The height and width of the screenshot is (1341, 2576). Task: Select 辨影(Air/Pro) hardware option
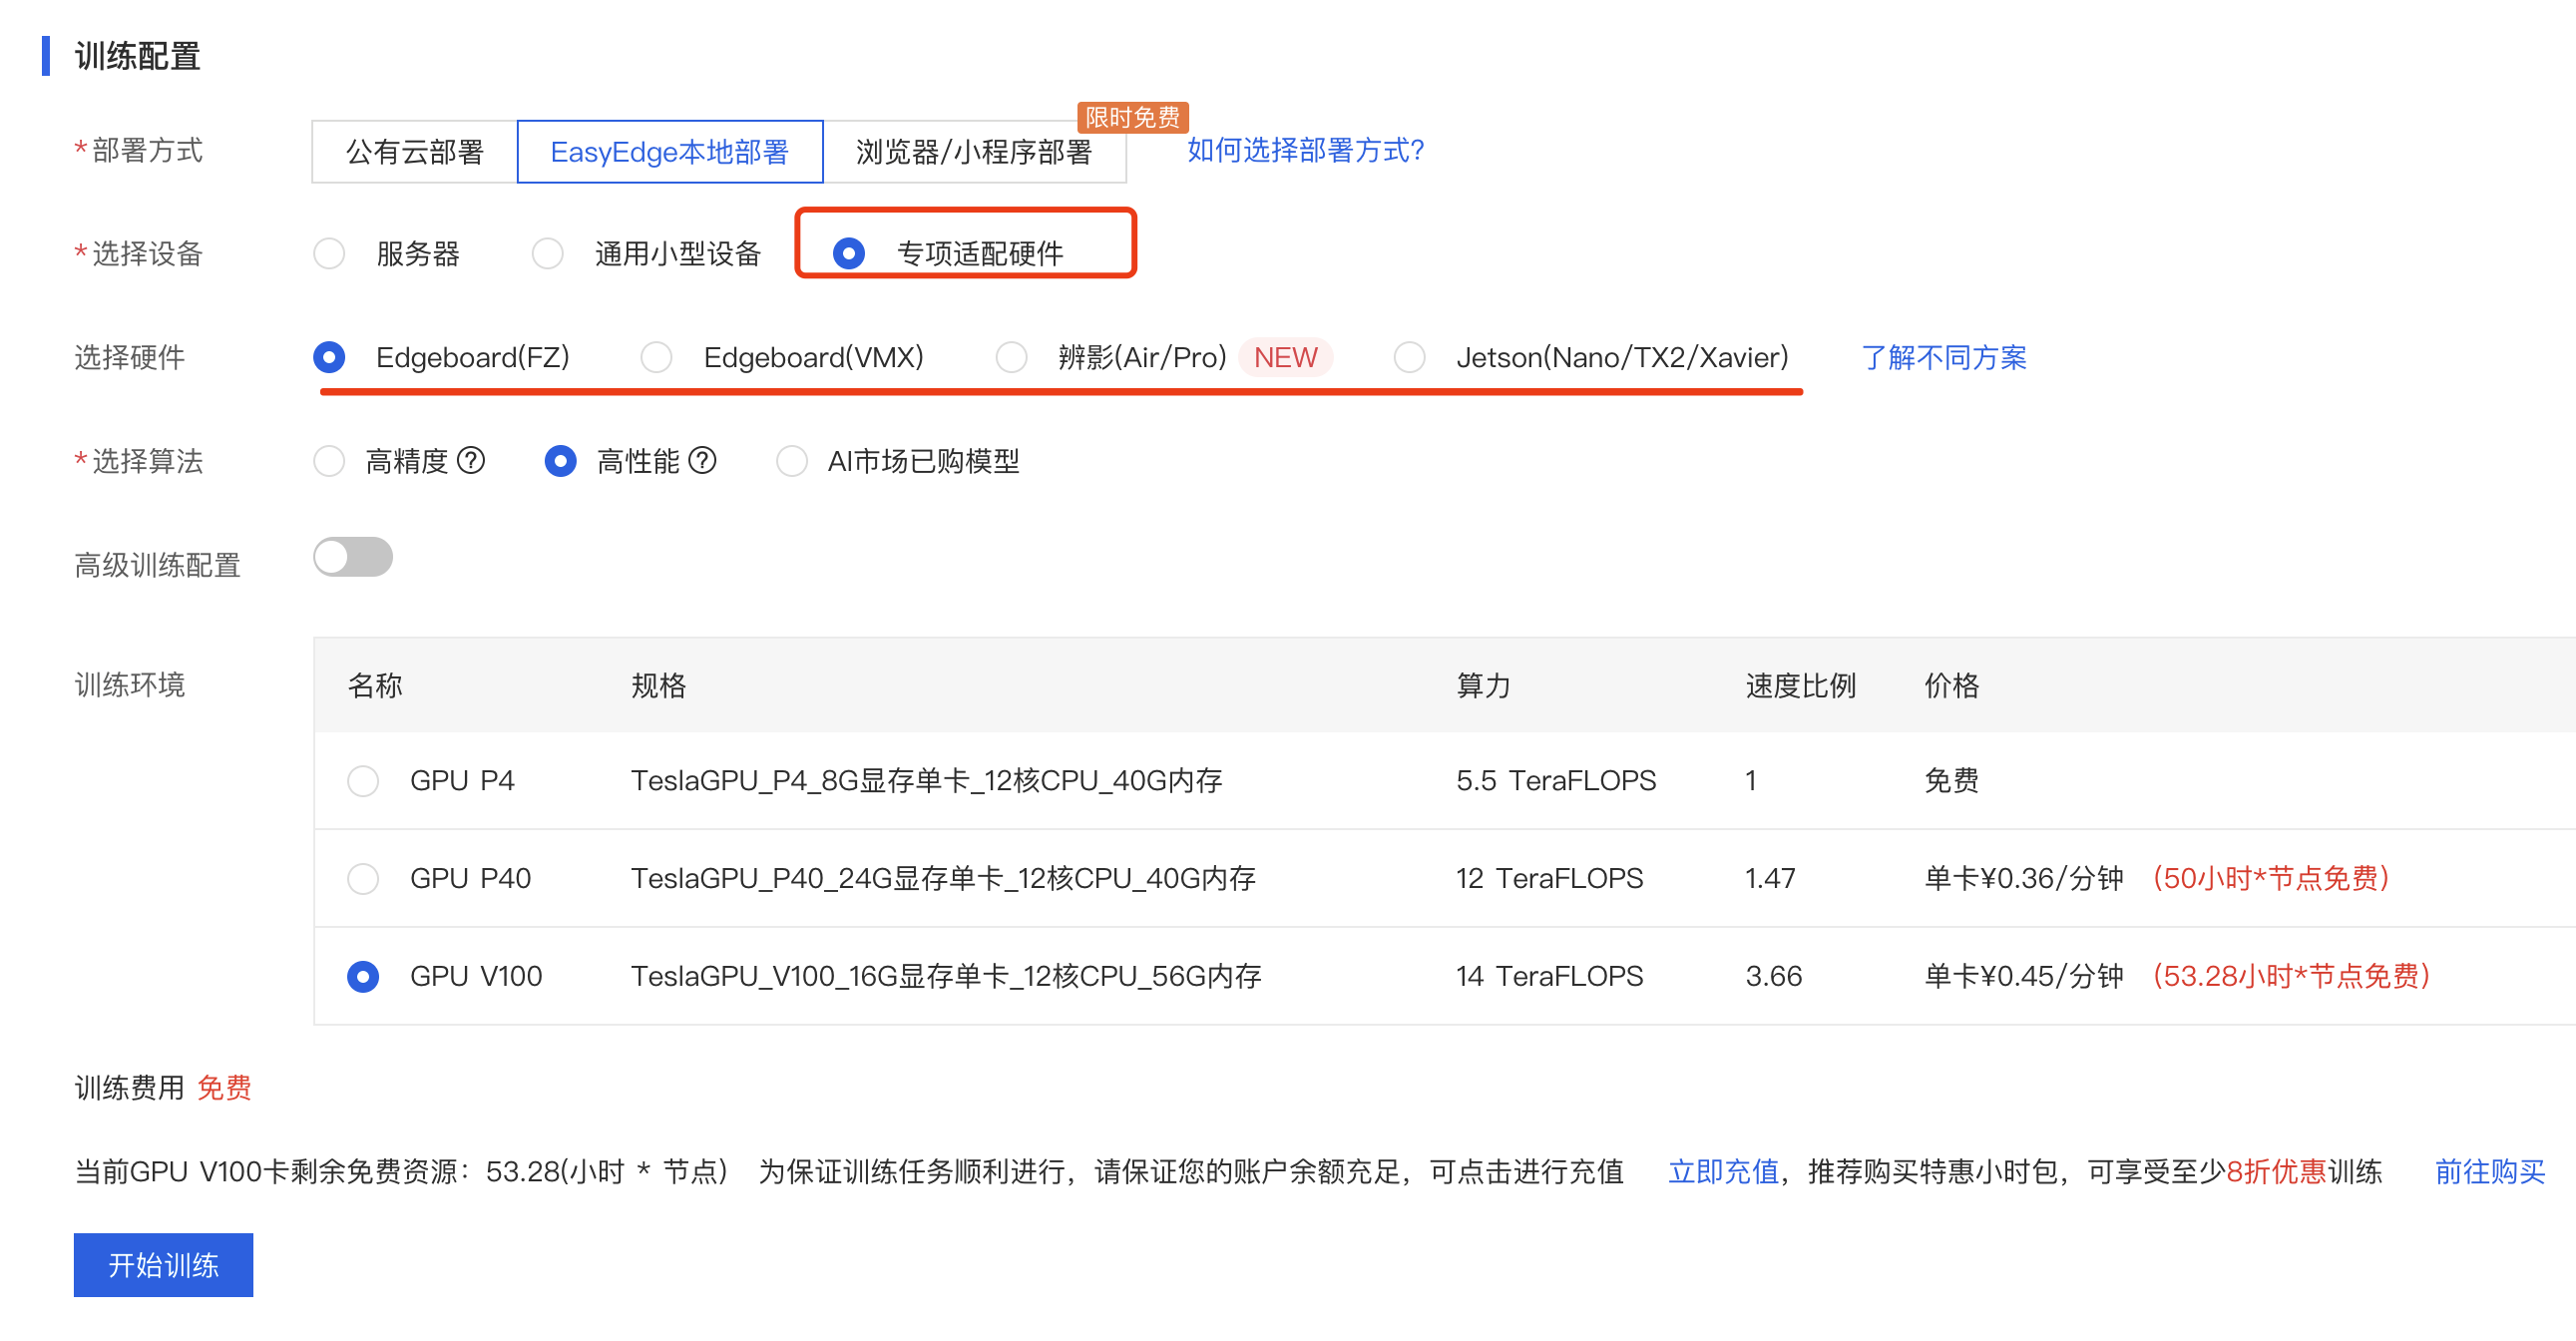(1012, 357)
